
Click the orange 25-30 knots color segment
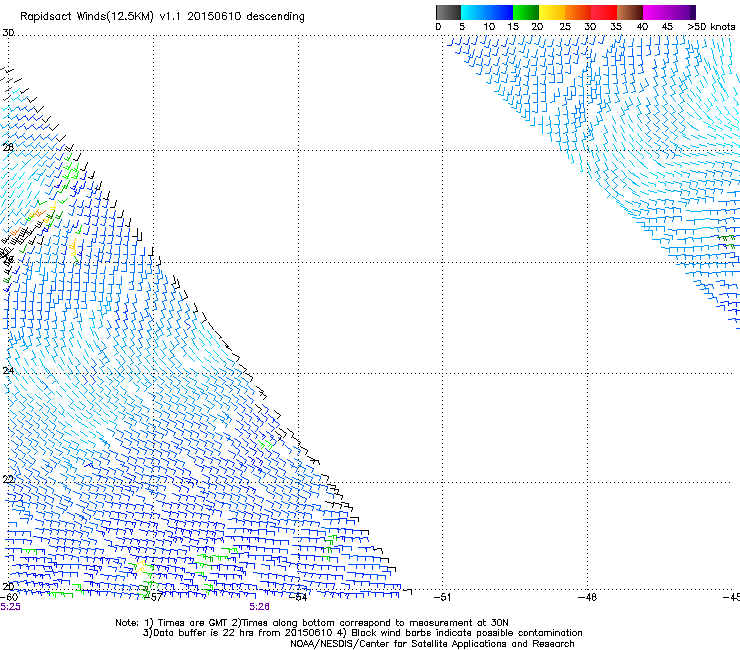[x=578, y=12]
